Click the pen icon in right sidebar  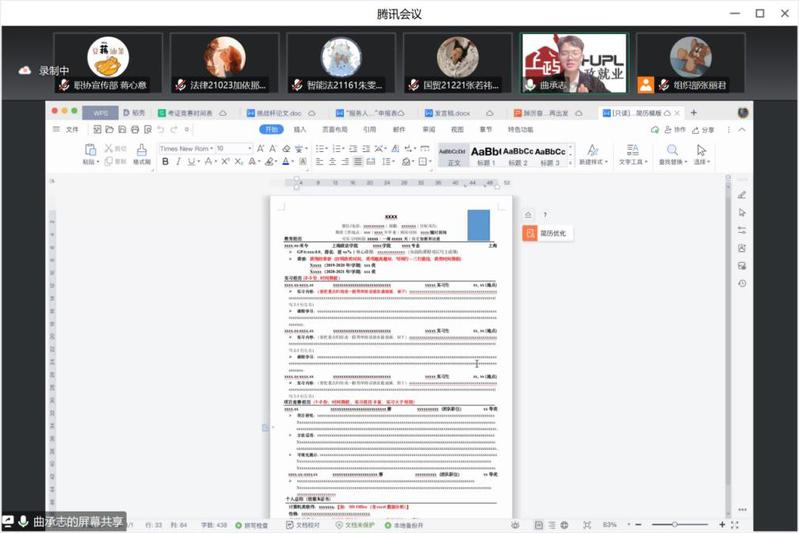coord(741,194)
